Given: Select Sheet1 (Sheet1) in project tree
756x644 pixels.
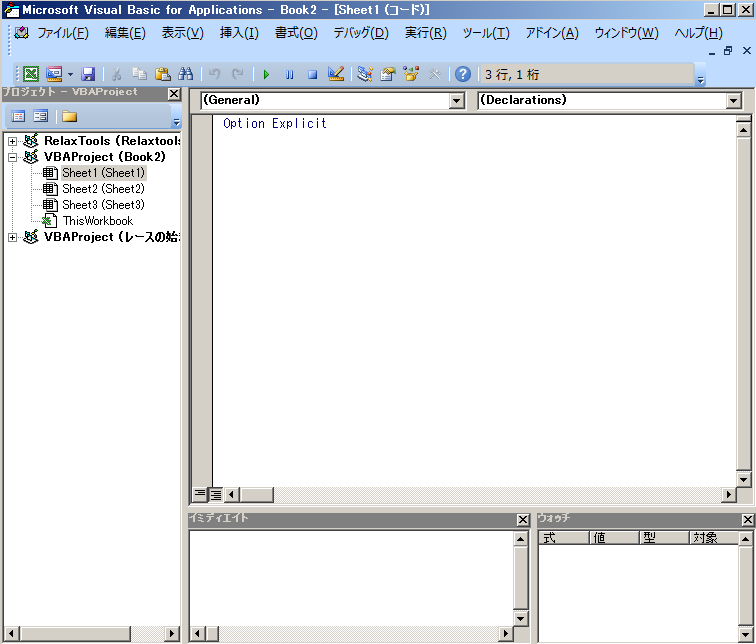Looking at the screenshot, I should point(103,173).
